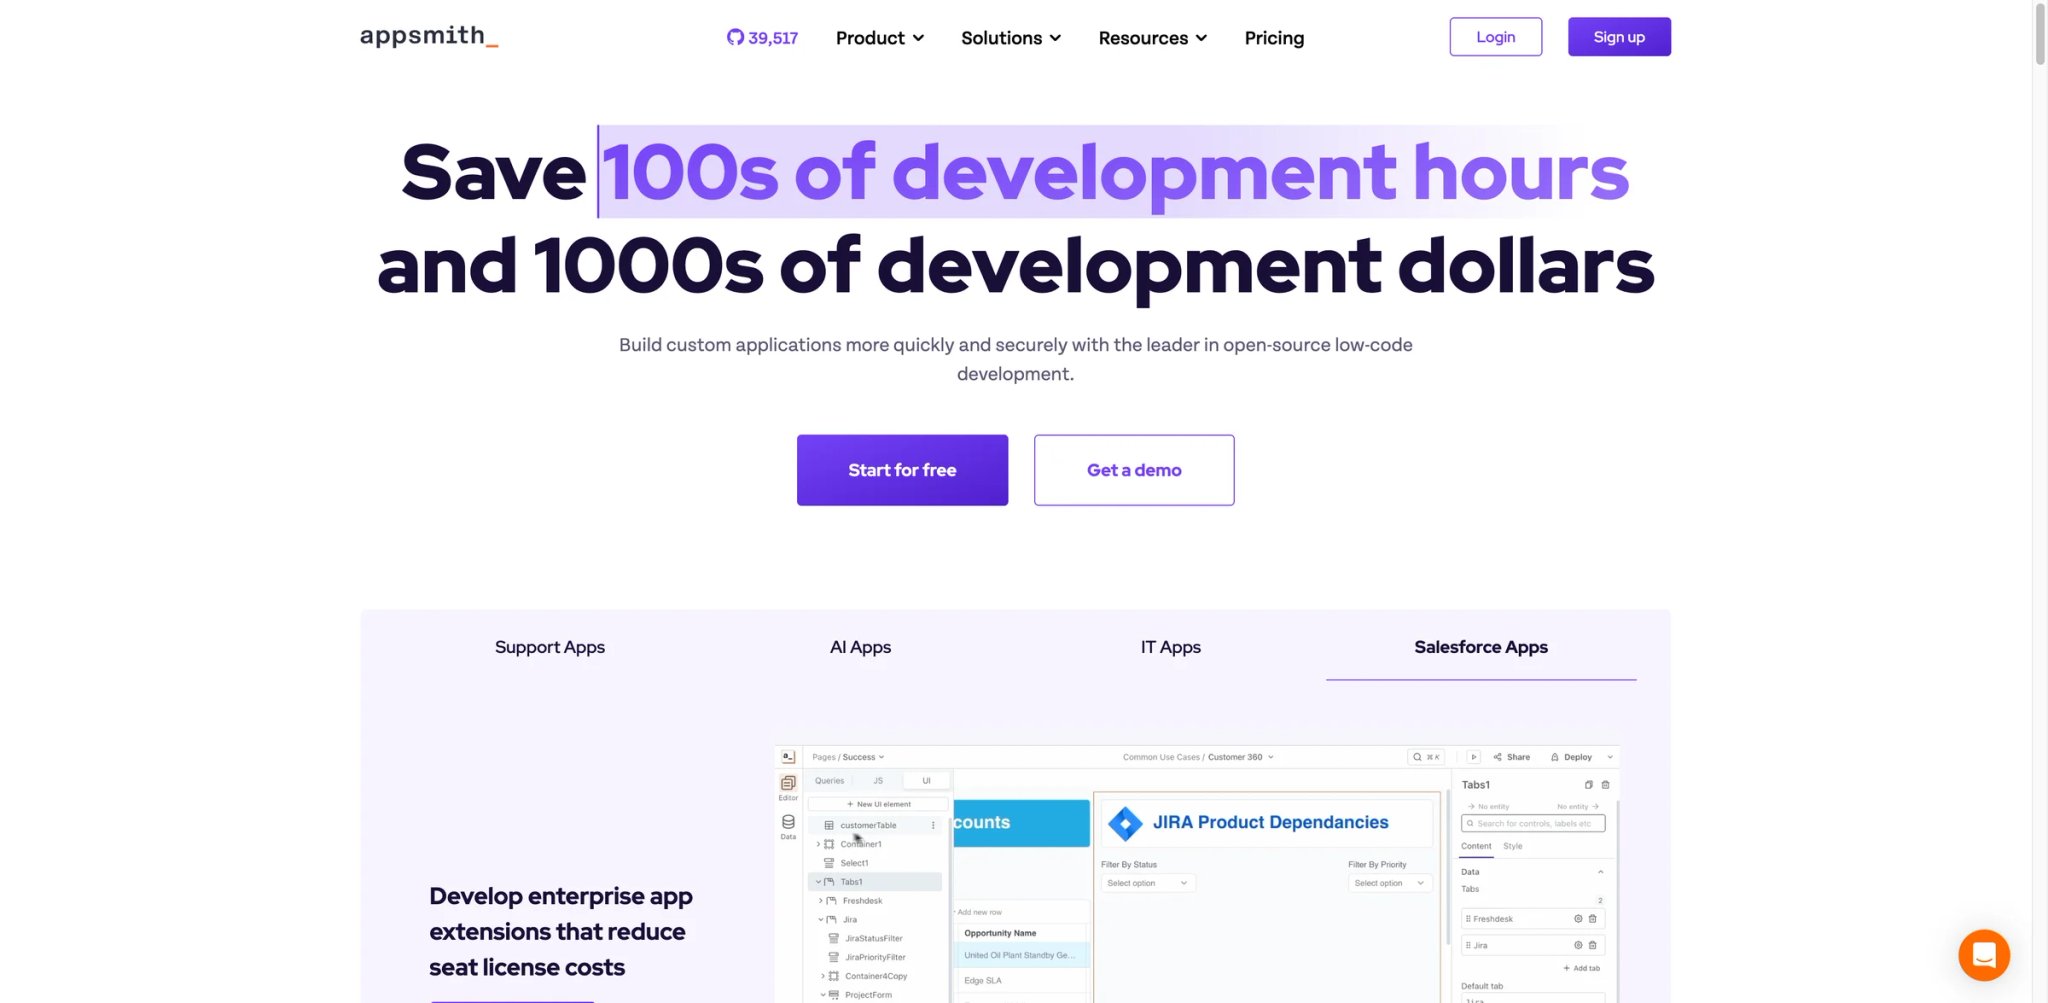Switch to the Content tab in property pane
This screenshot has height=1003, width=2048.
pos(1476,846)
